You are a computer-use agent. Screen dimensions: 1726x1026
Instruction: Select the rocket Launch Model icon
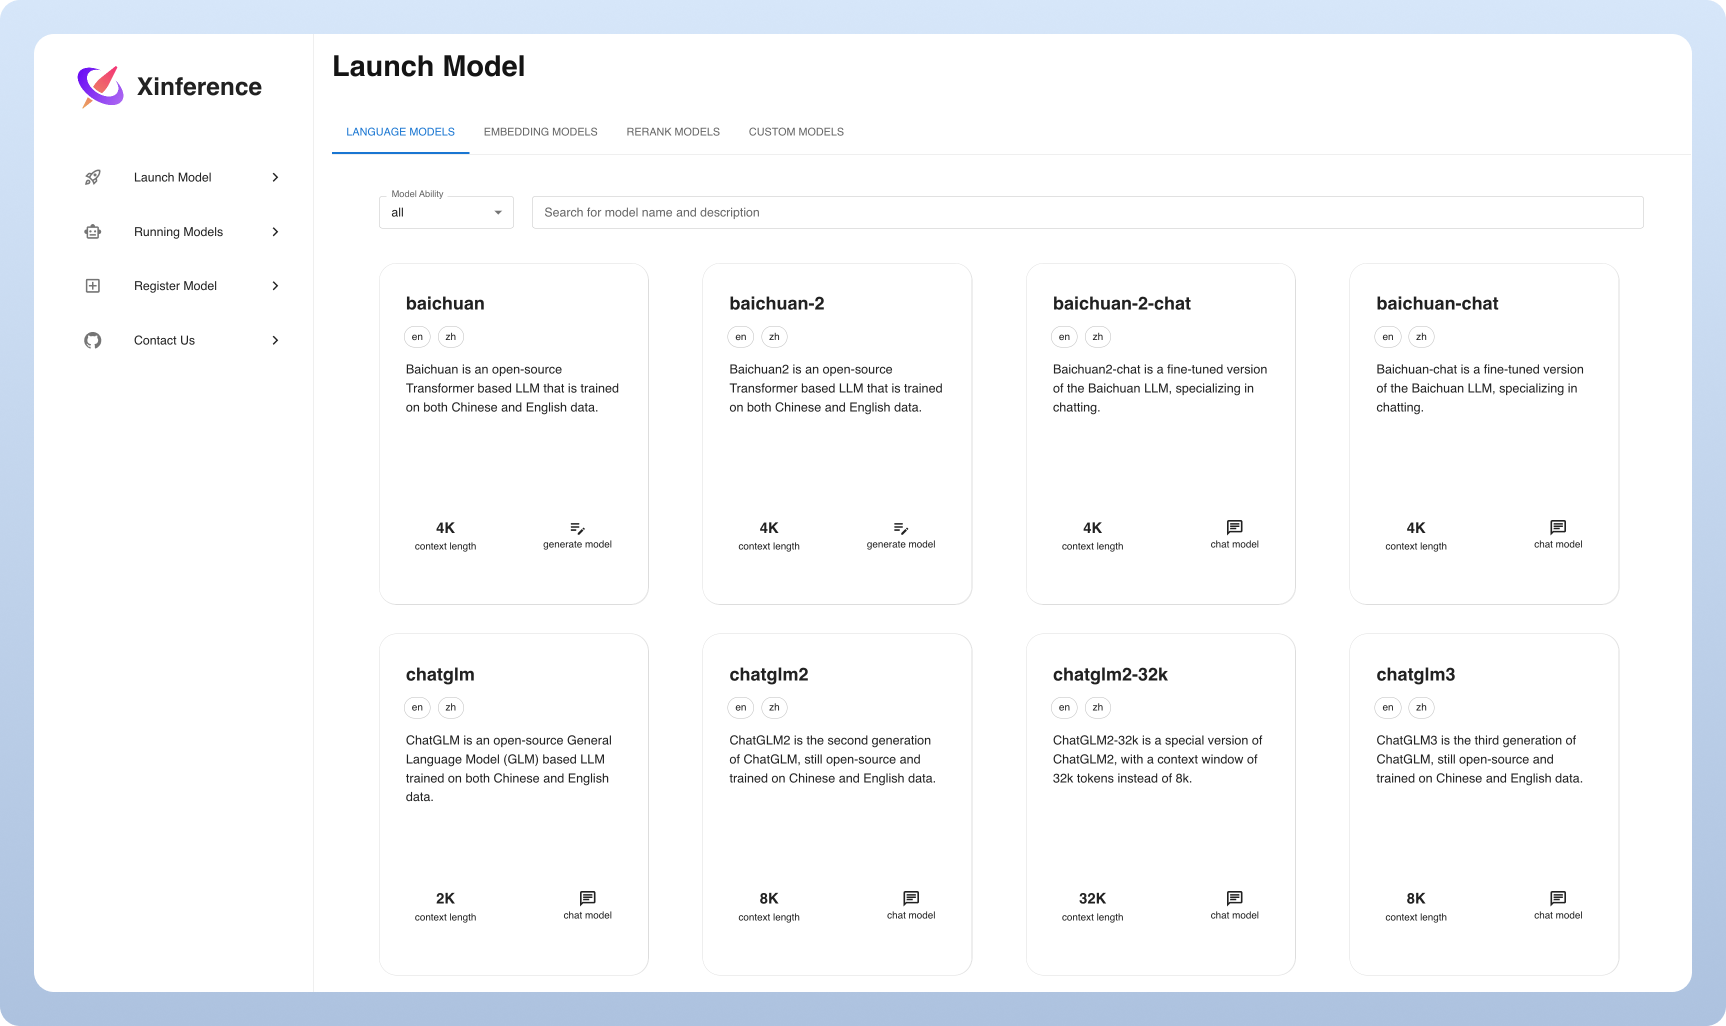pyautogui.click(x=93, y=177)
